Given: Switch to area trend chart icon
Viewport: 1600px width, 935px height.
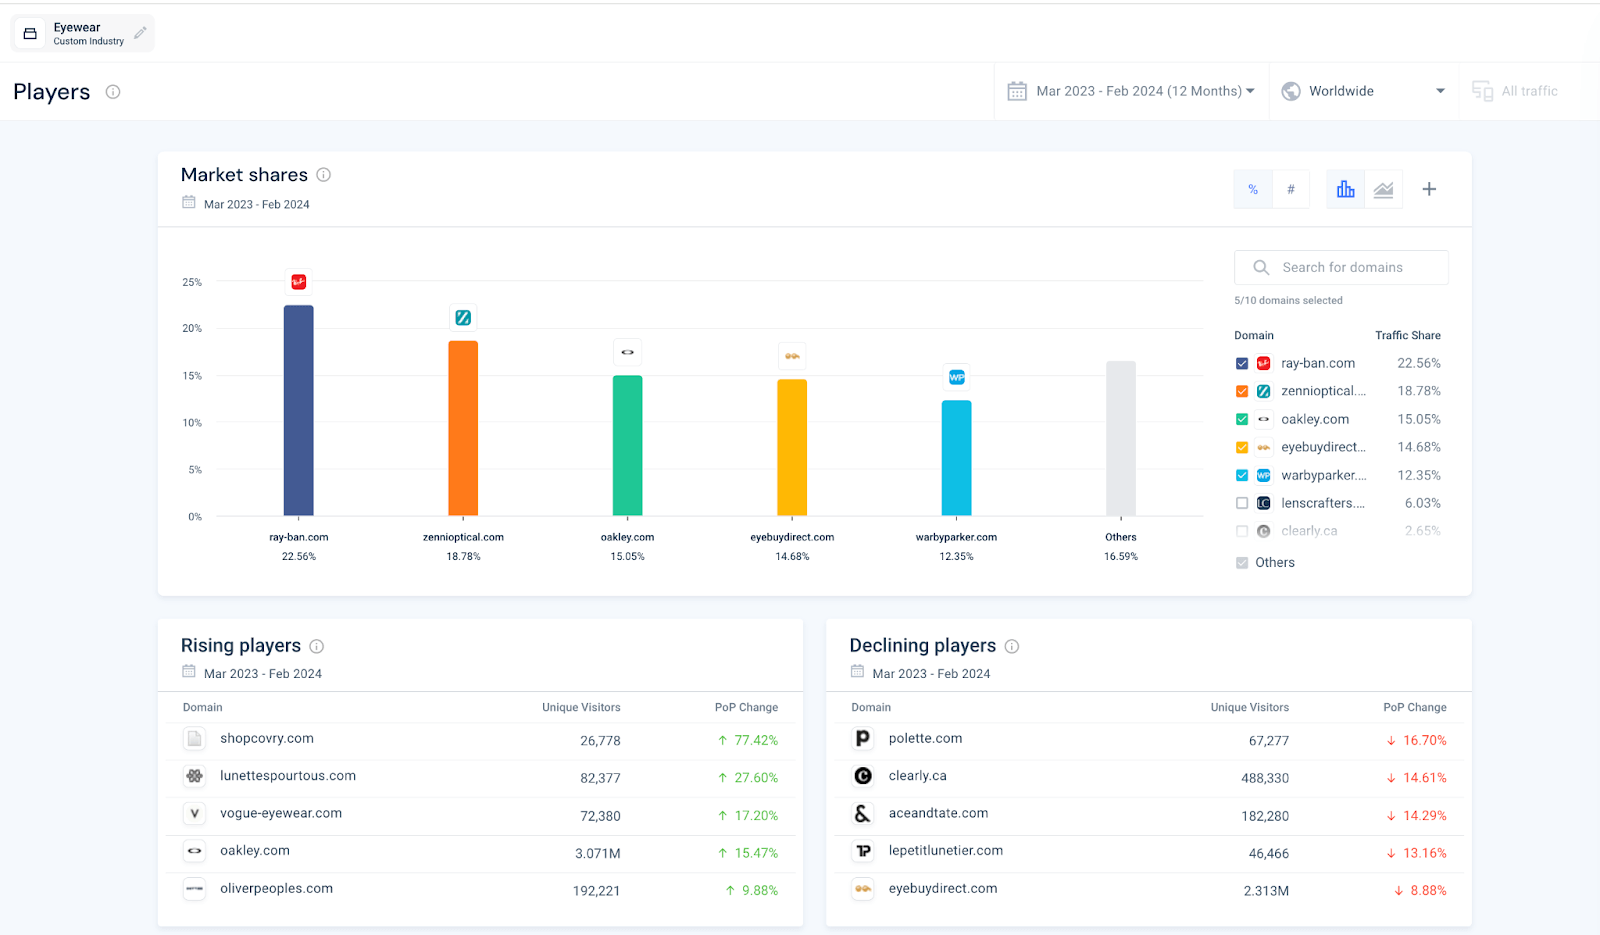Looking at the screenshot, I should point(1383,189).
